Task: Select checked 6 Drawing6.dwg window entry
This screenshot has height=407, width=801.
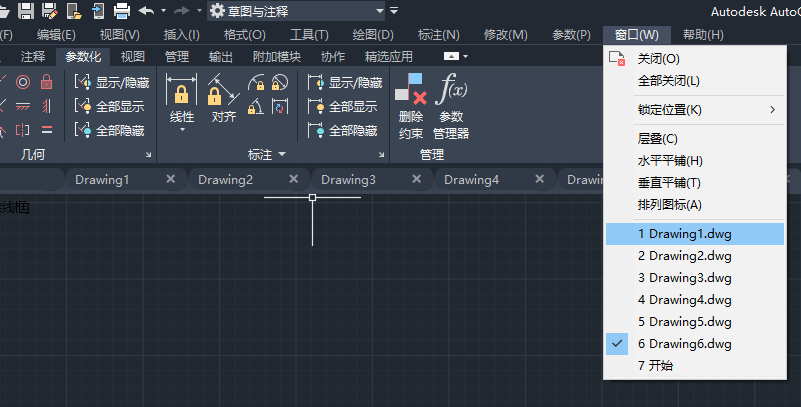Action: [695, 344]
